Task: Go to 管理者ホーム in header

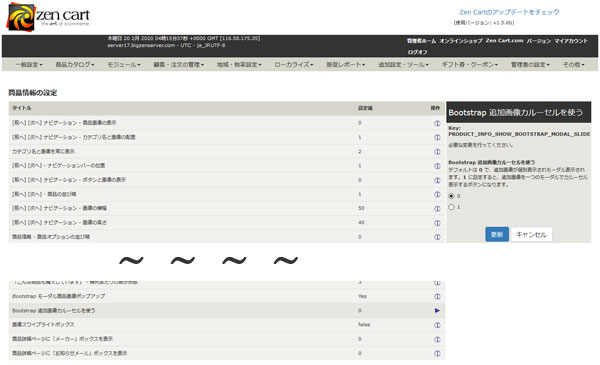Action: click(421, 41)
